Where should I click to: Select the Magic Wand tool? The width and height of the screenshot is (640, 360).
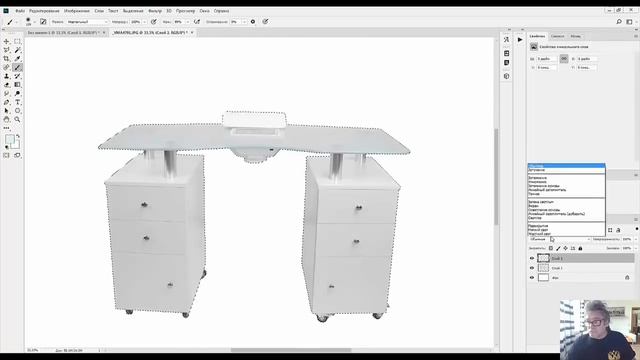17,50
